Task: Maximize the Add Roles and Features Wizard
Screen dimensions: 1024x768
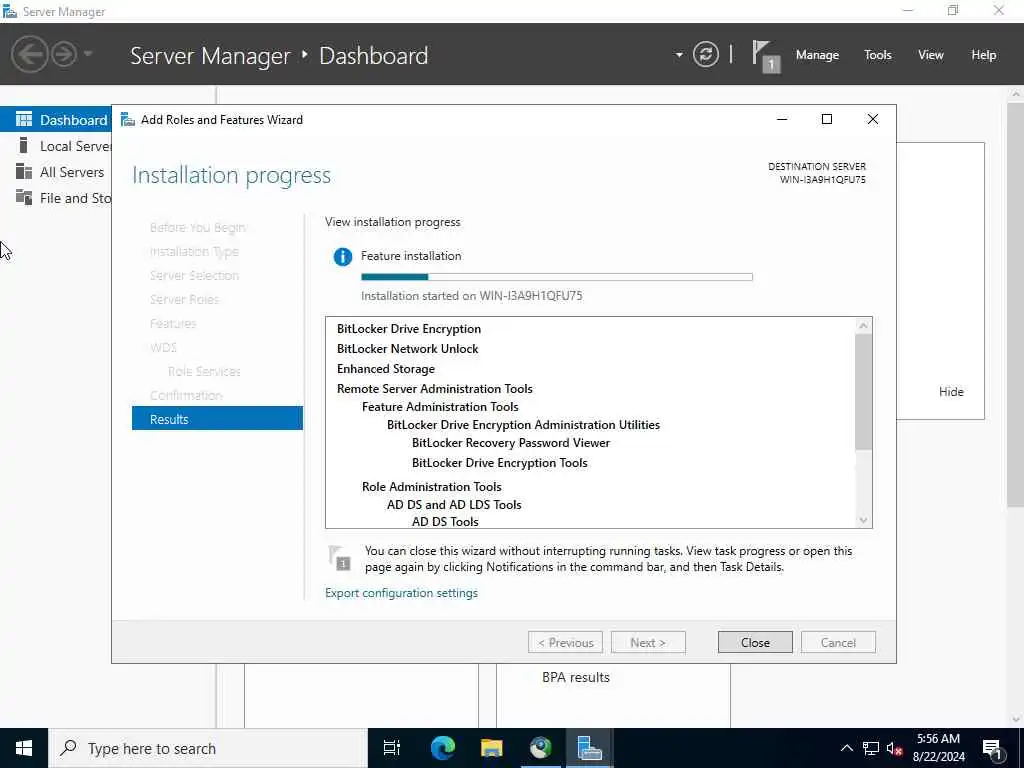Action: tap(827, 119)
